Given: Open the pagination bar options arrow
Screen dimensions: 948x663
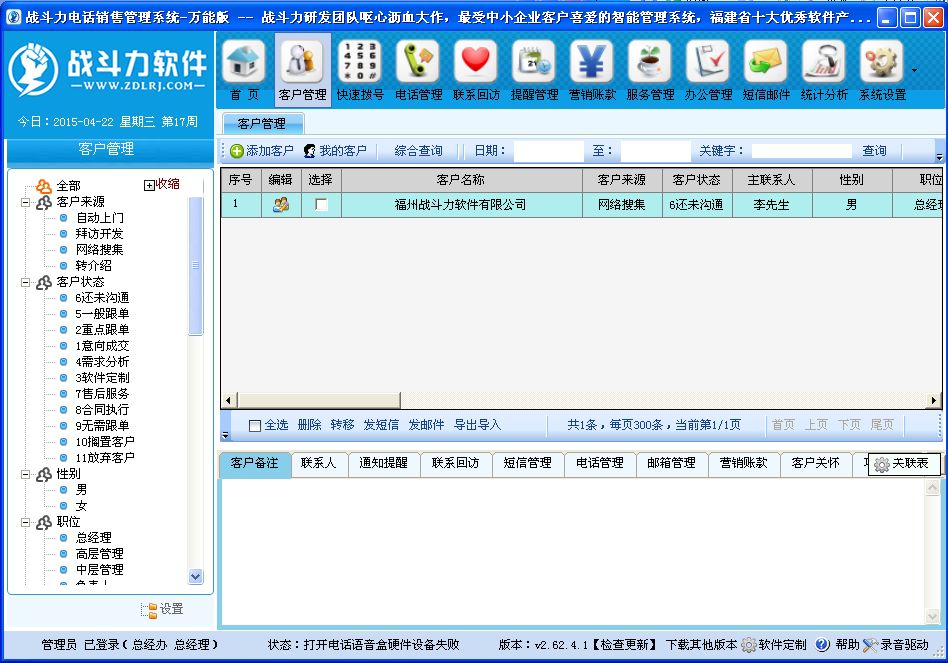Looking at the screenshot, I should (x=226, y=435).
